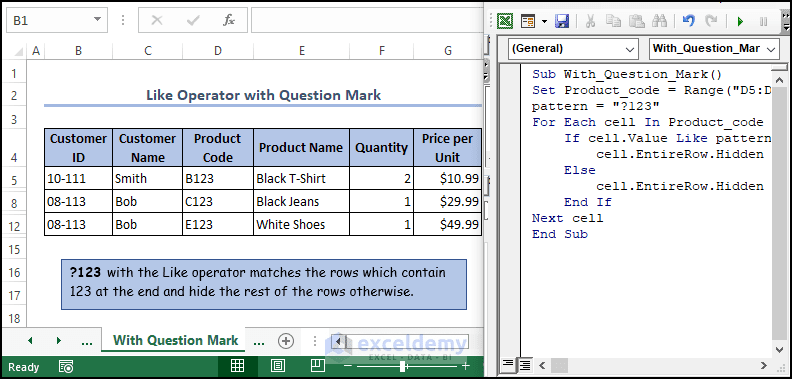Undo the last edit in VBA editor
The width and height of the screenshot is (792, 379).
688,21
